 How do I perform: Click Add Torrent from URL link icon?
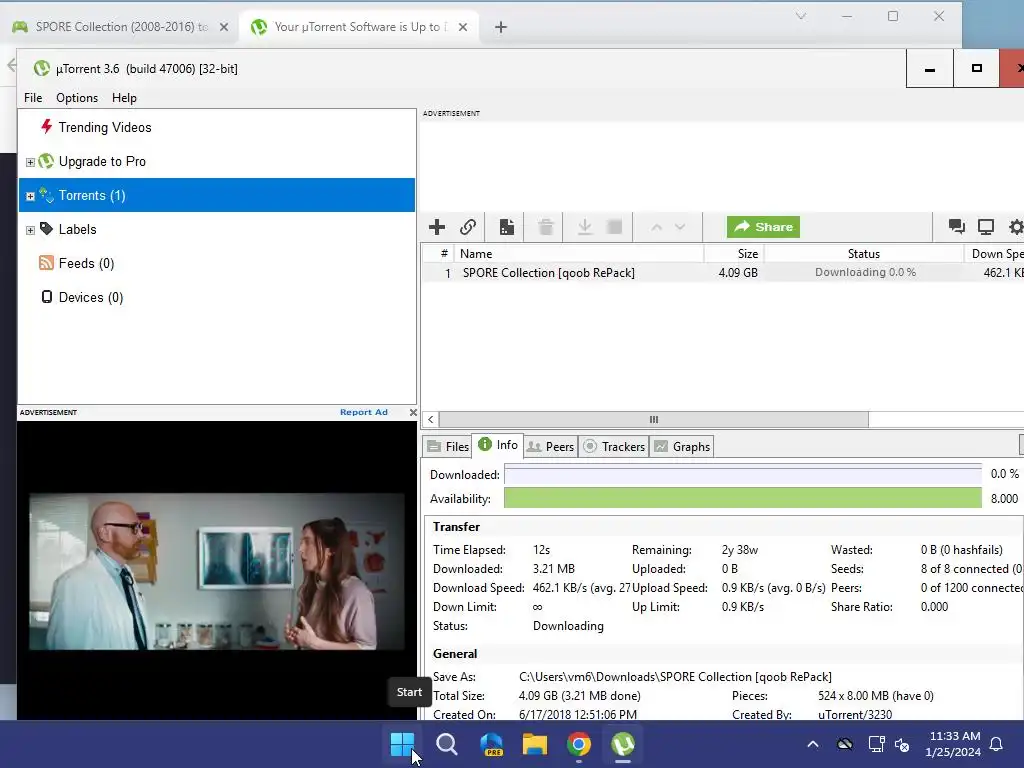click(468, 227)
